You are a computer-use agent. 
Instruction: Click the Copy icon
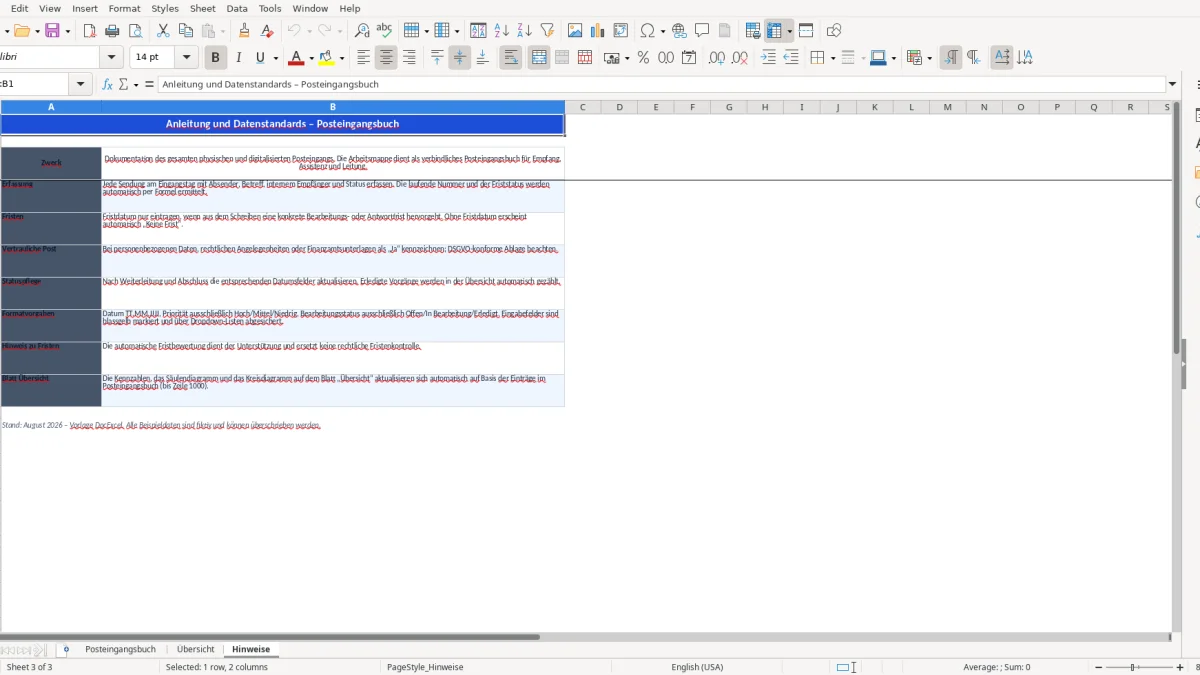(x=185, y=31)
